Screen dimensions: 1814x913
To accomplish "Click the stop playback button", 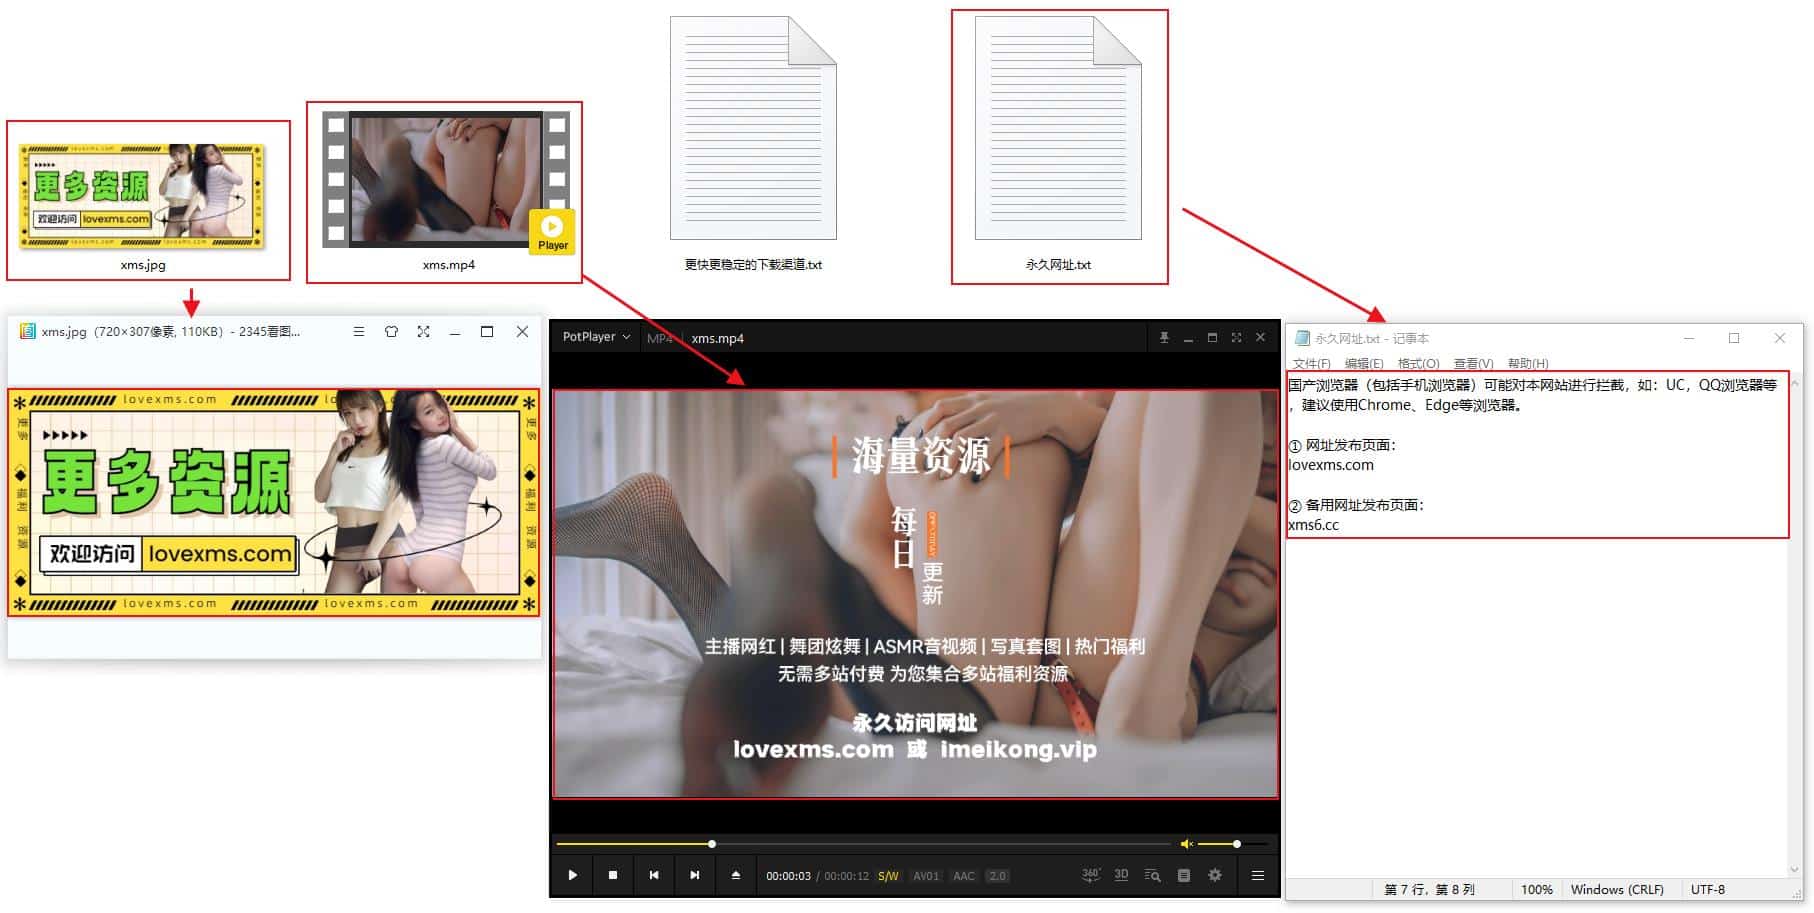I will (613, 875).
